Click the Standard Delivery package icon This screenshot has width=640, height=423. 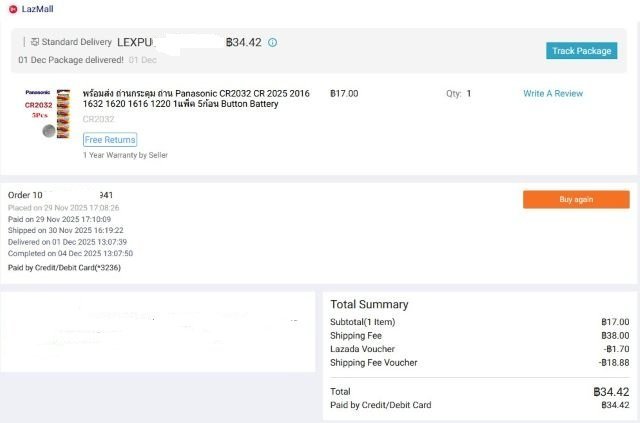(x=35, y=43)
